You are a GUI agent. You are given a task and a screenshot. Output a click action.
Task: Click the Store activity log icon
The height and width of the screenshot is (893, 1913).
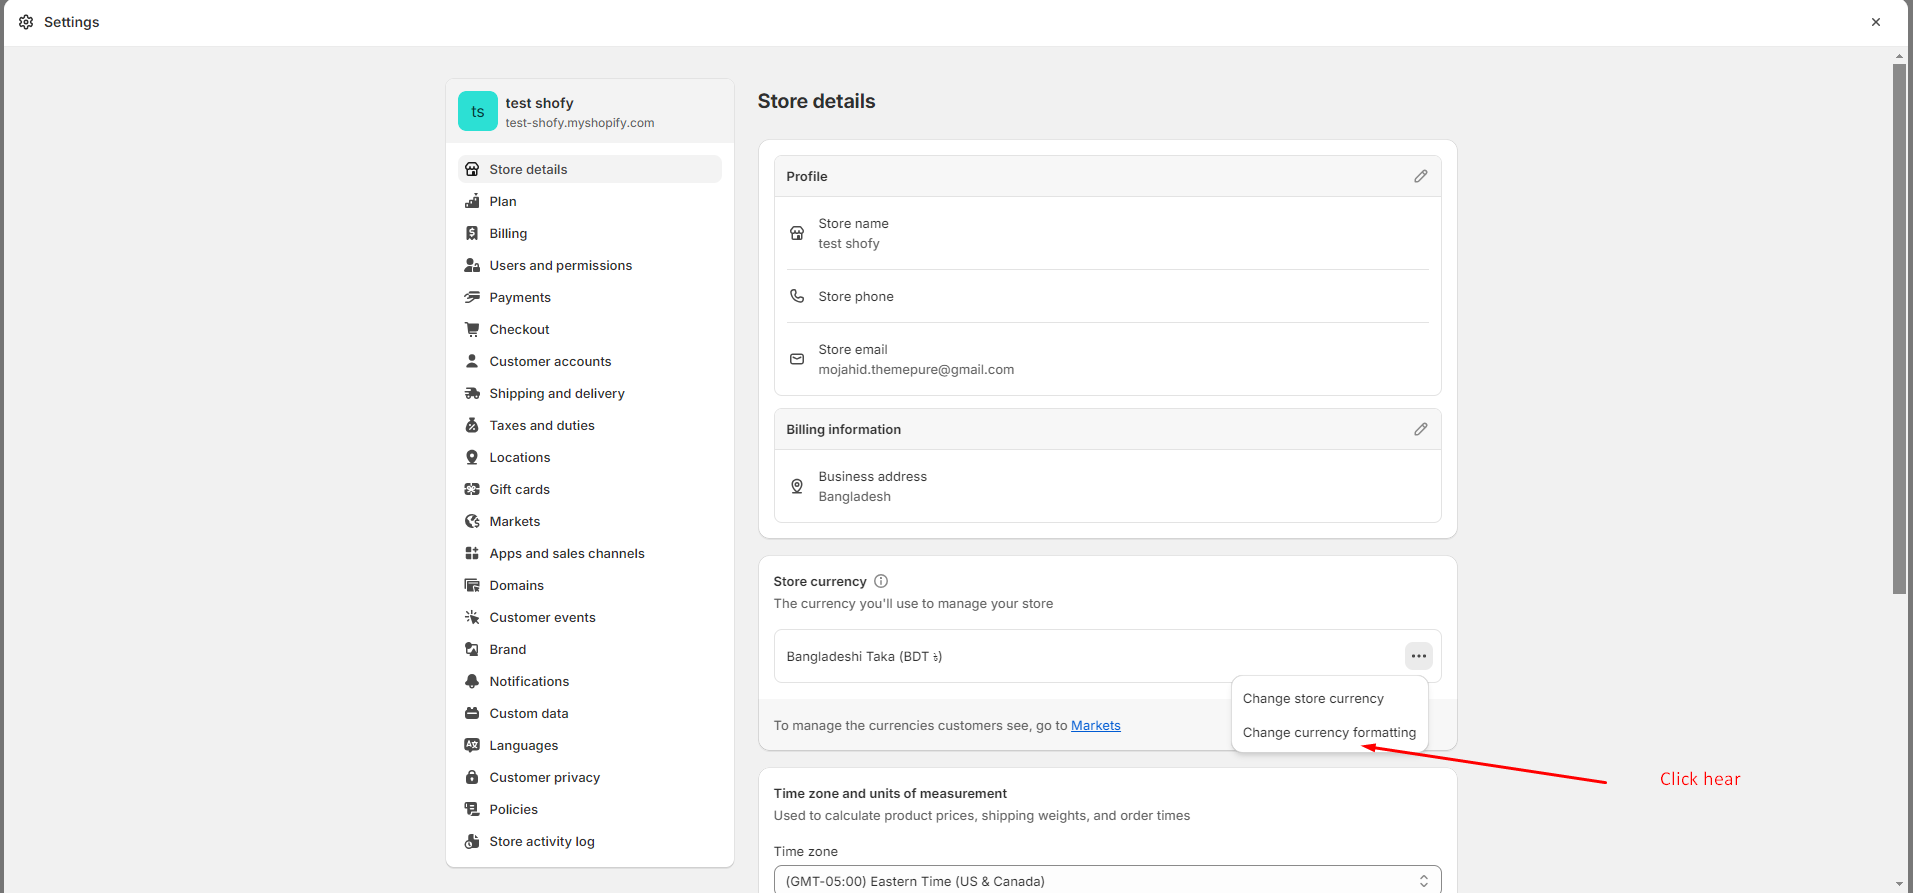tap(472, 841)
